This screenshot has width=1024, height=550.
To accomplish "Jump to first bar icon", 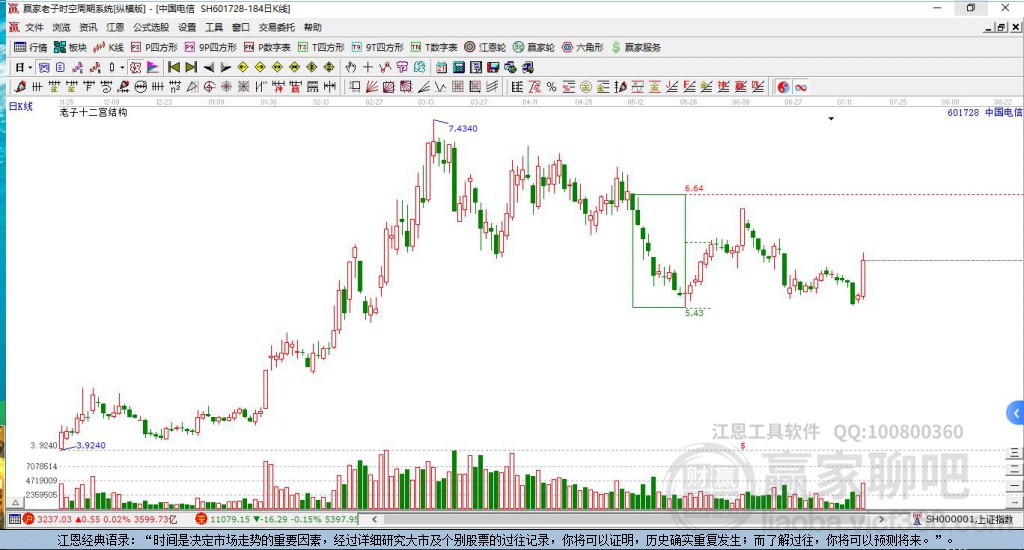I will pyautogui.click(x=174, y=67).
